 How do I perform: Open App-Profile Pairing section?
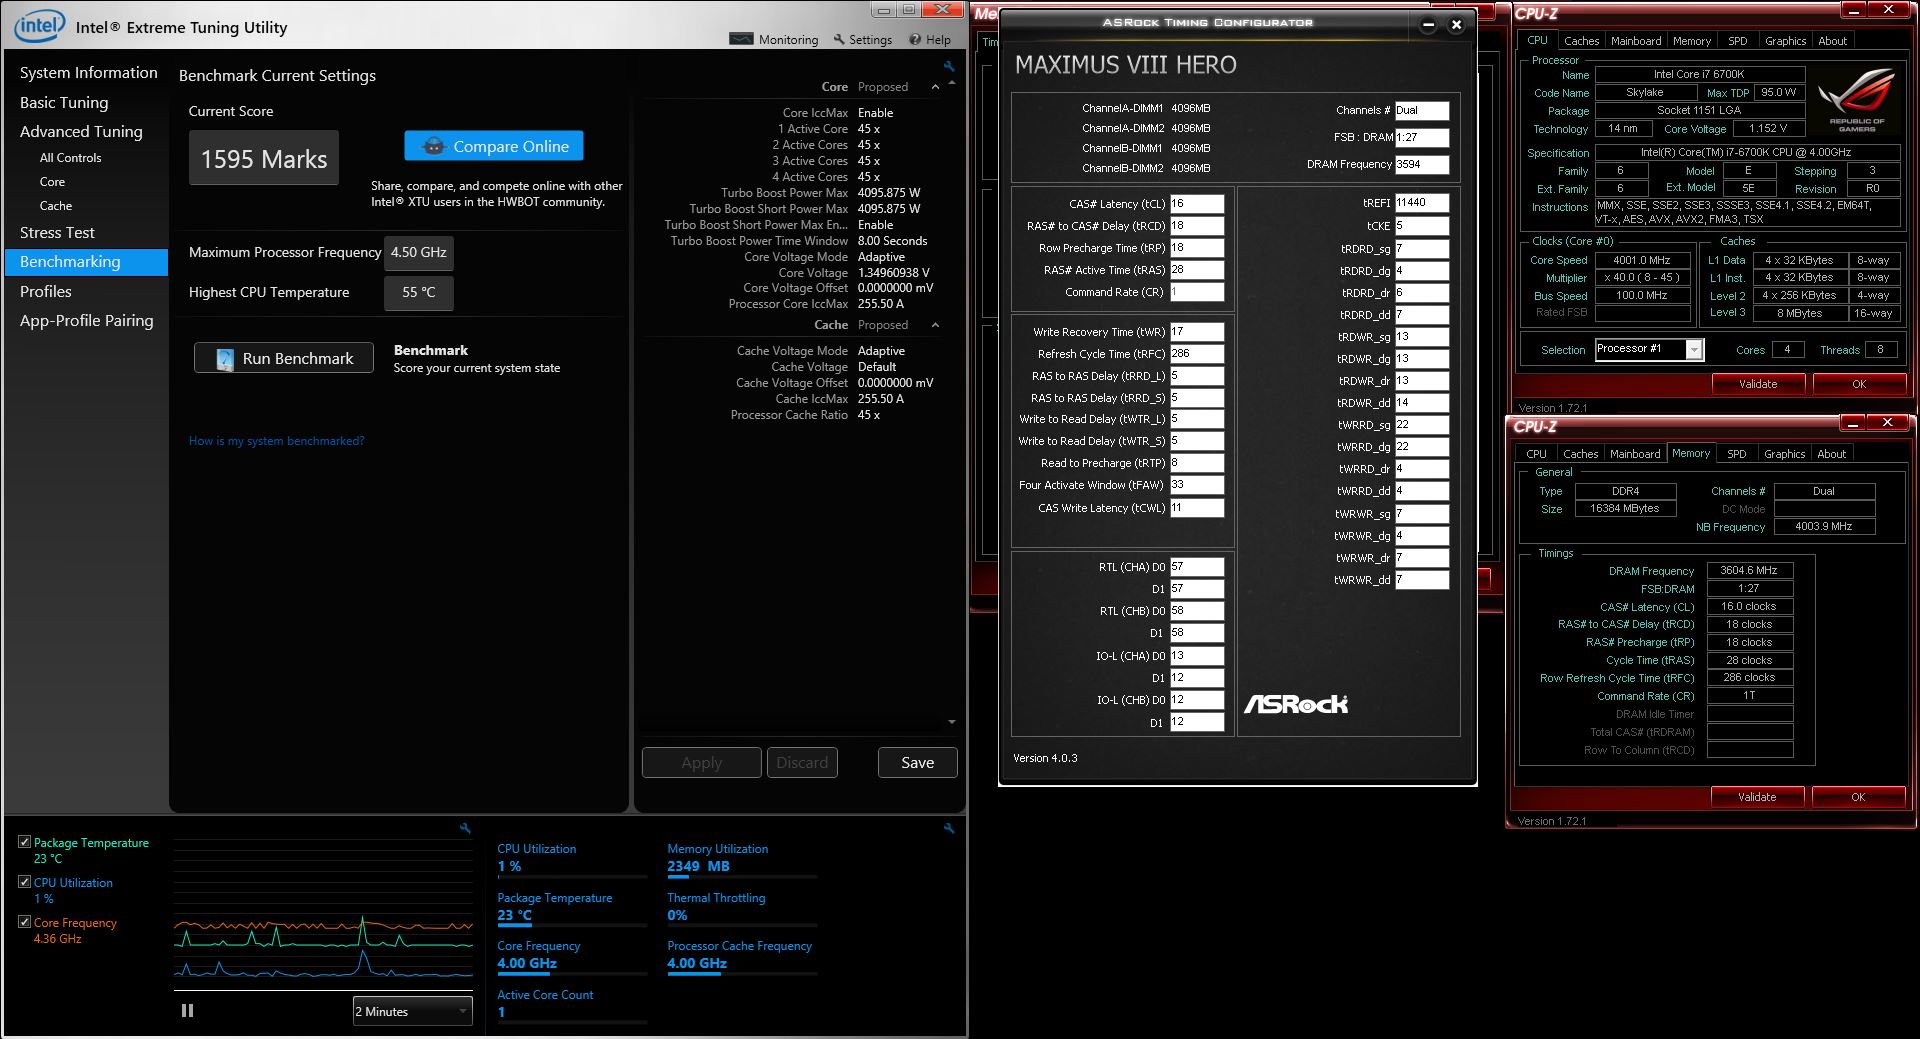tap(87, 320)
